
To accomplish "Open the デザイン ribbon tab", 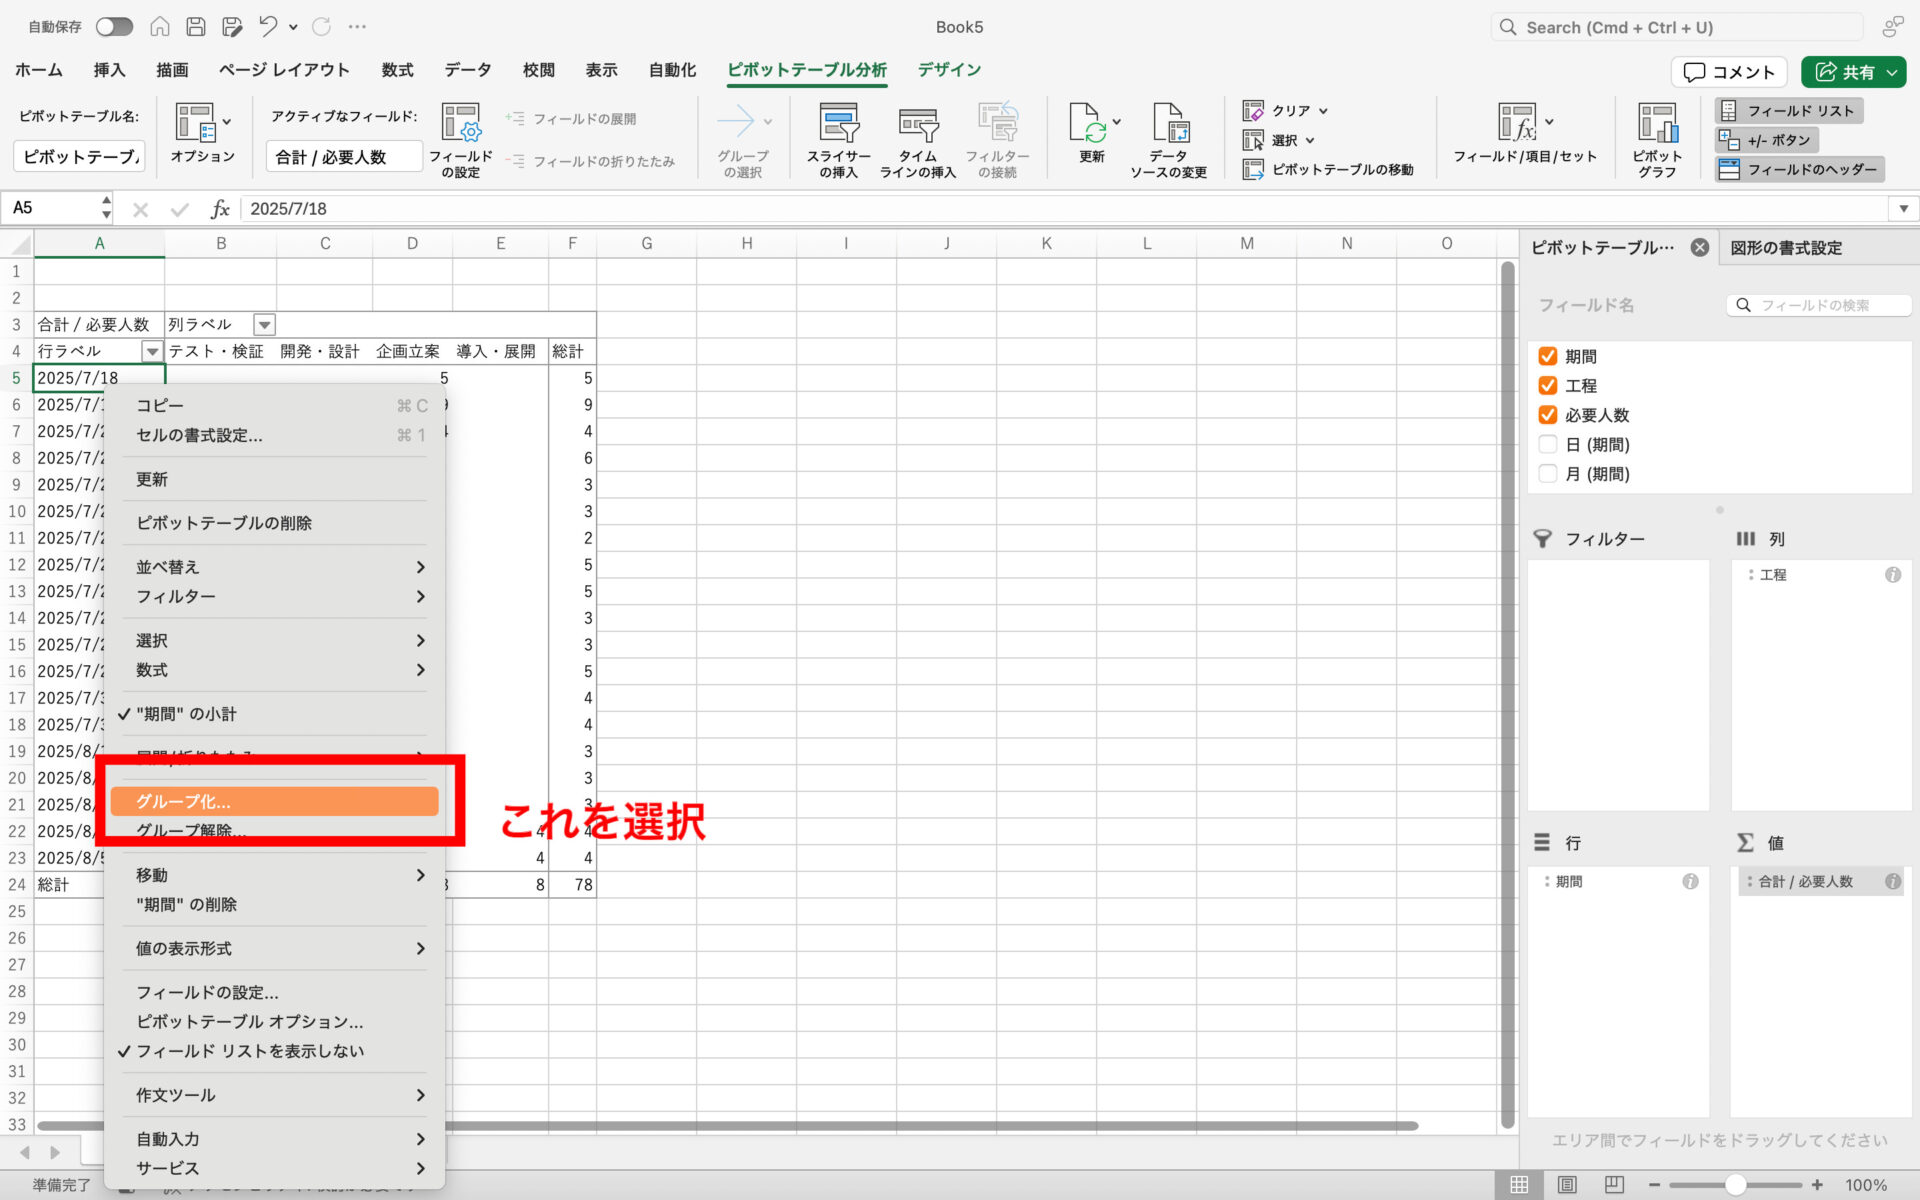I will (x=948, y=70).
